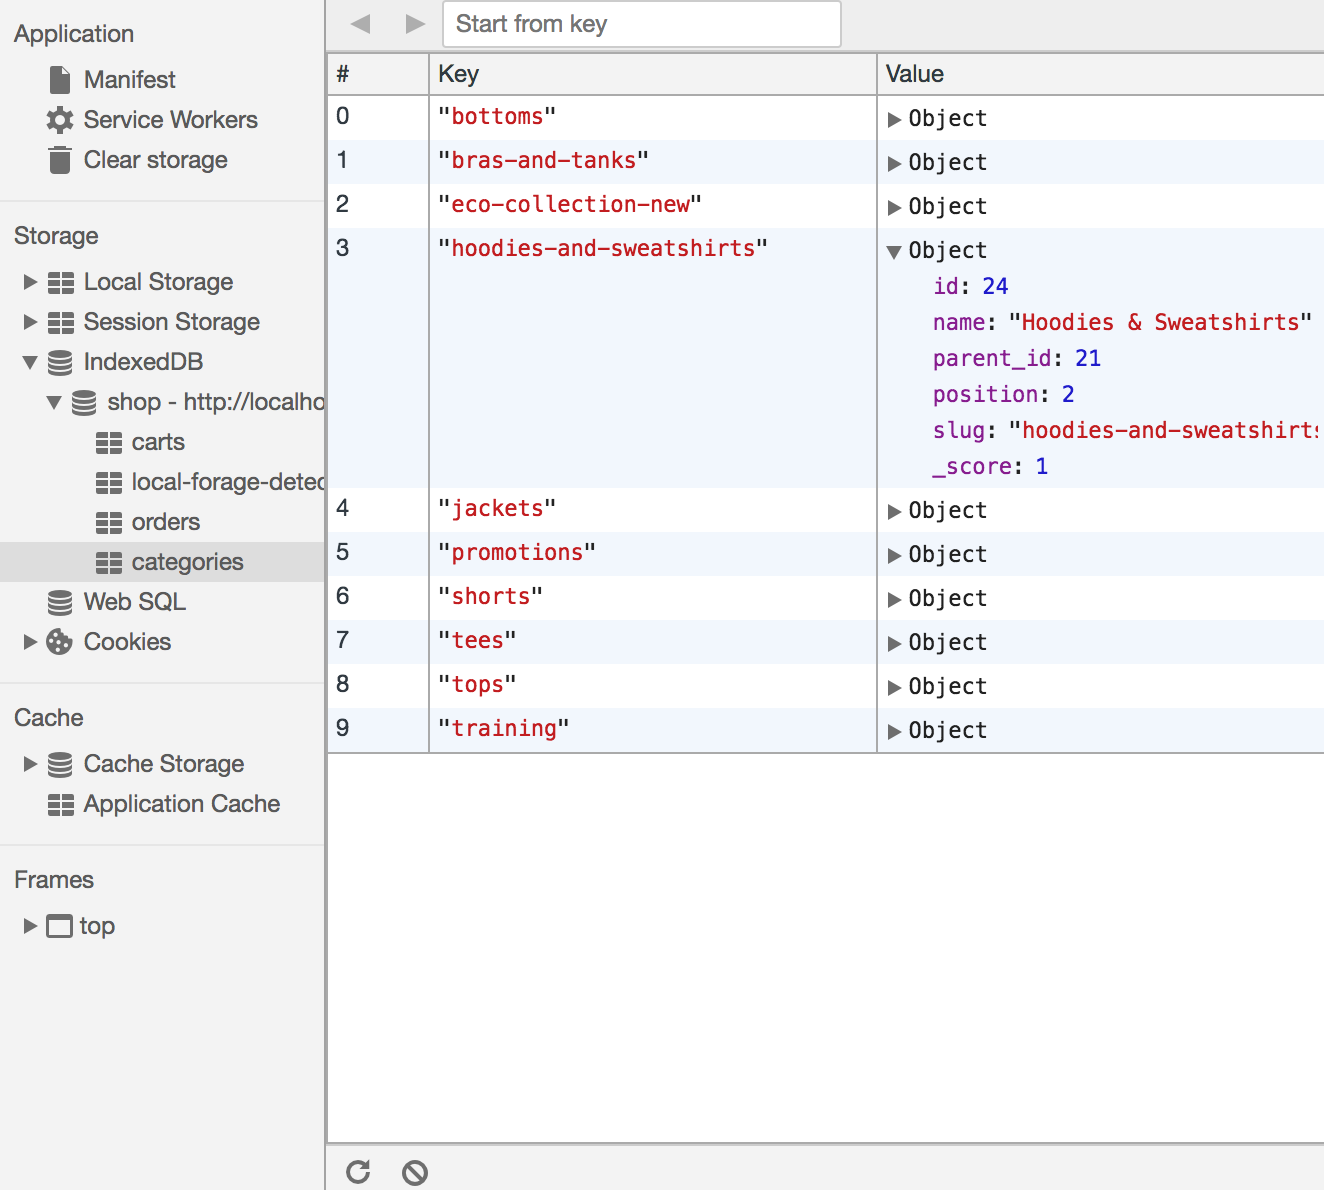The image size is (1324, 1190).
Task: Collapse the IndexedDB tree node
Action: pyautogui.click(x=30, y=362)
